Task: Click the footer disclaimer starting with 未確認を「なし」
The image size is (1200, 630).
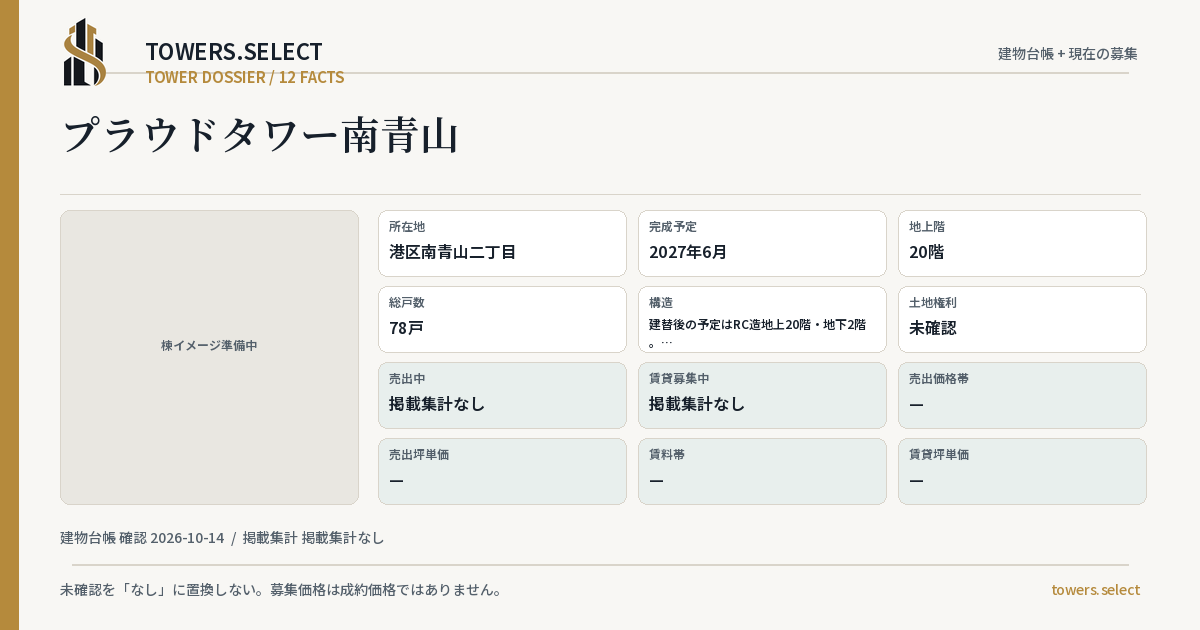Action: coord(281,590)
